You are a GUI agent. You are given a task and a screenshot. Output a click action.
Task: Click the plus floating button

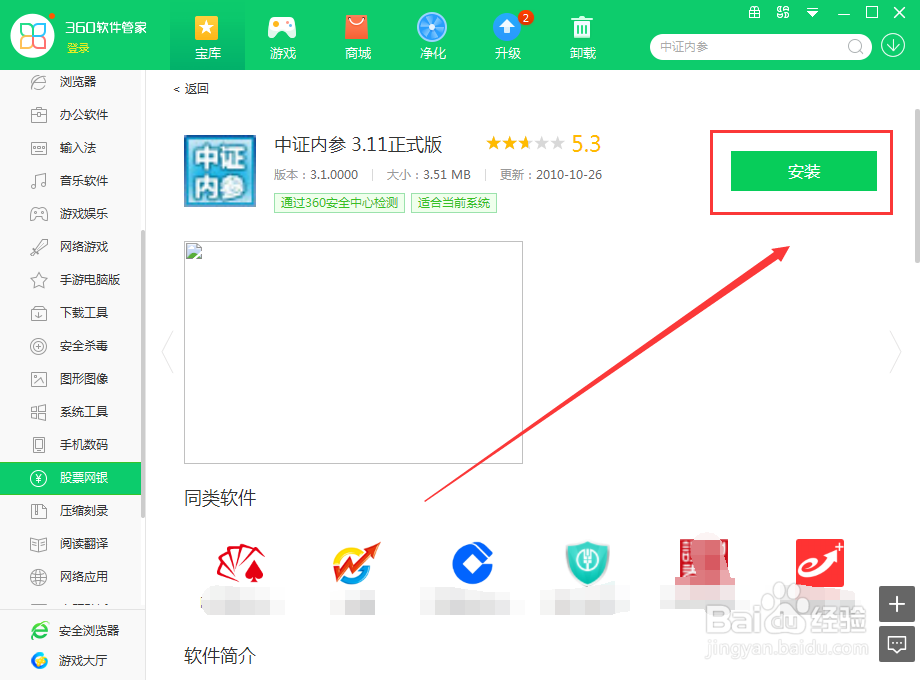[x=897, y=604]
